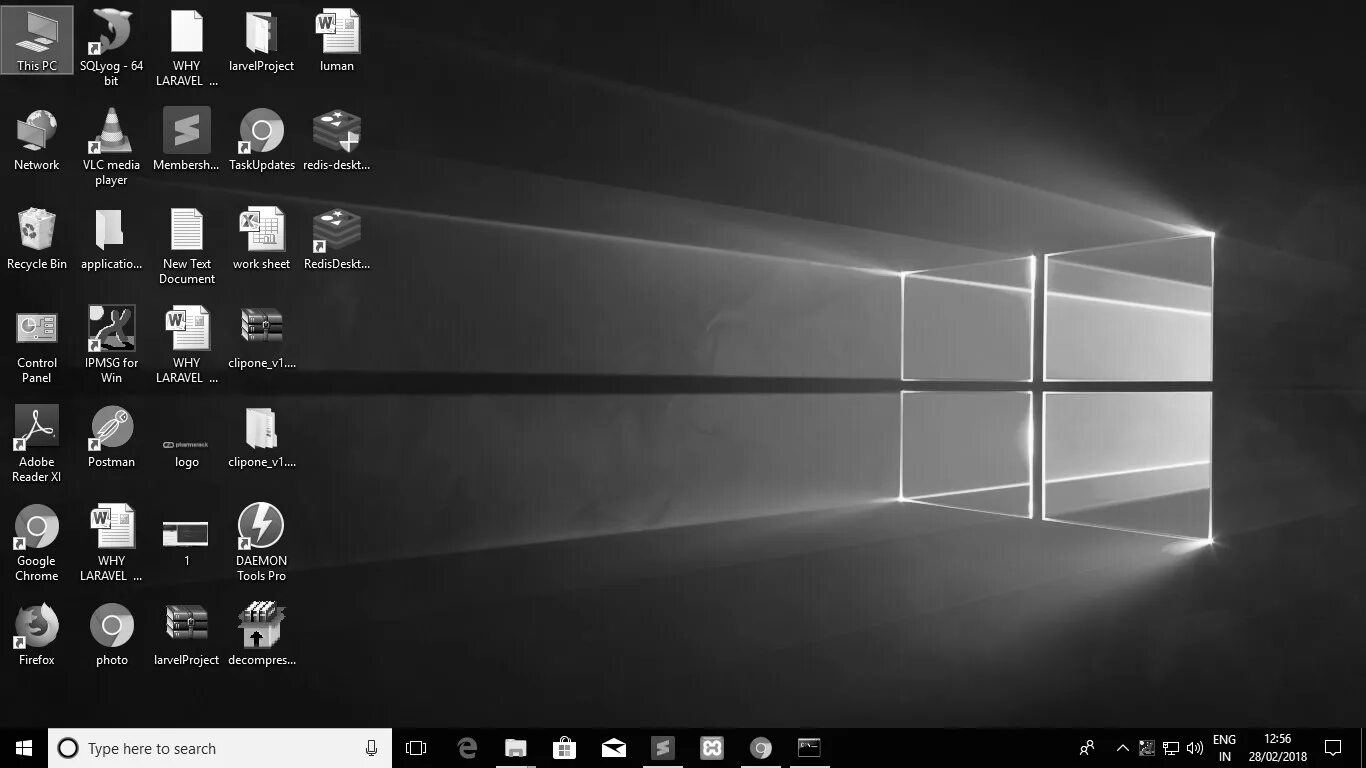Select the applicatio... file icon
The image size is (1366, 768).
click(x=111, y=238)
